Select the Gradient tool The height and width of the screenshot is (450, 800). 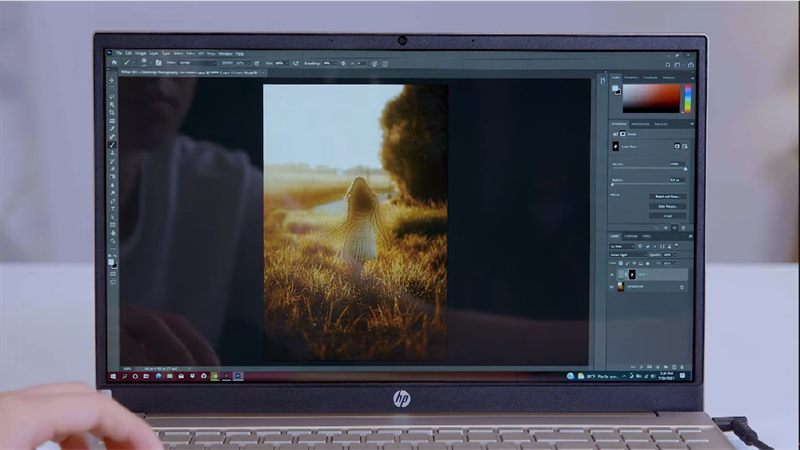click(112, 177)
